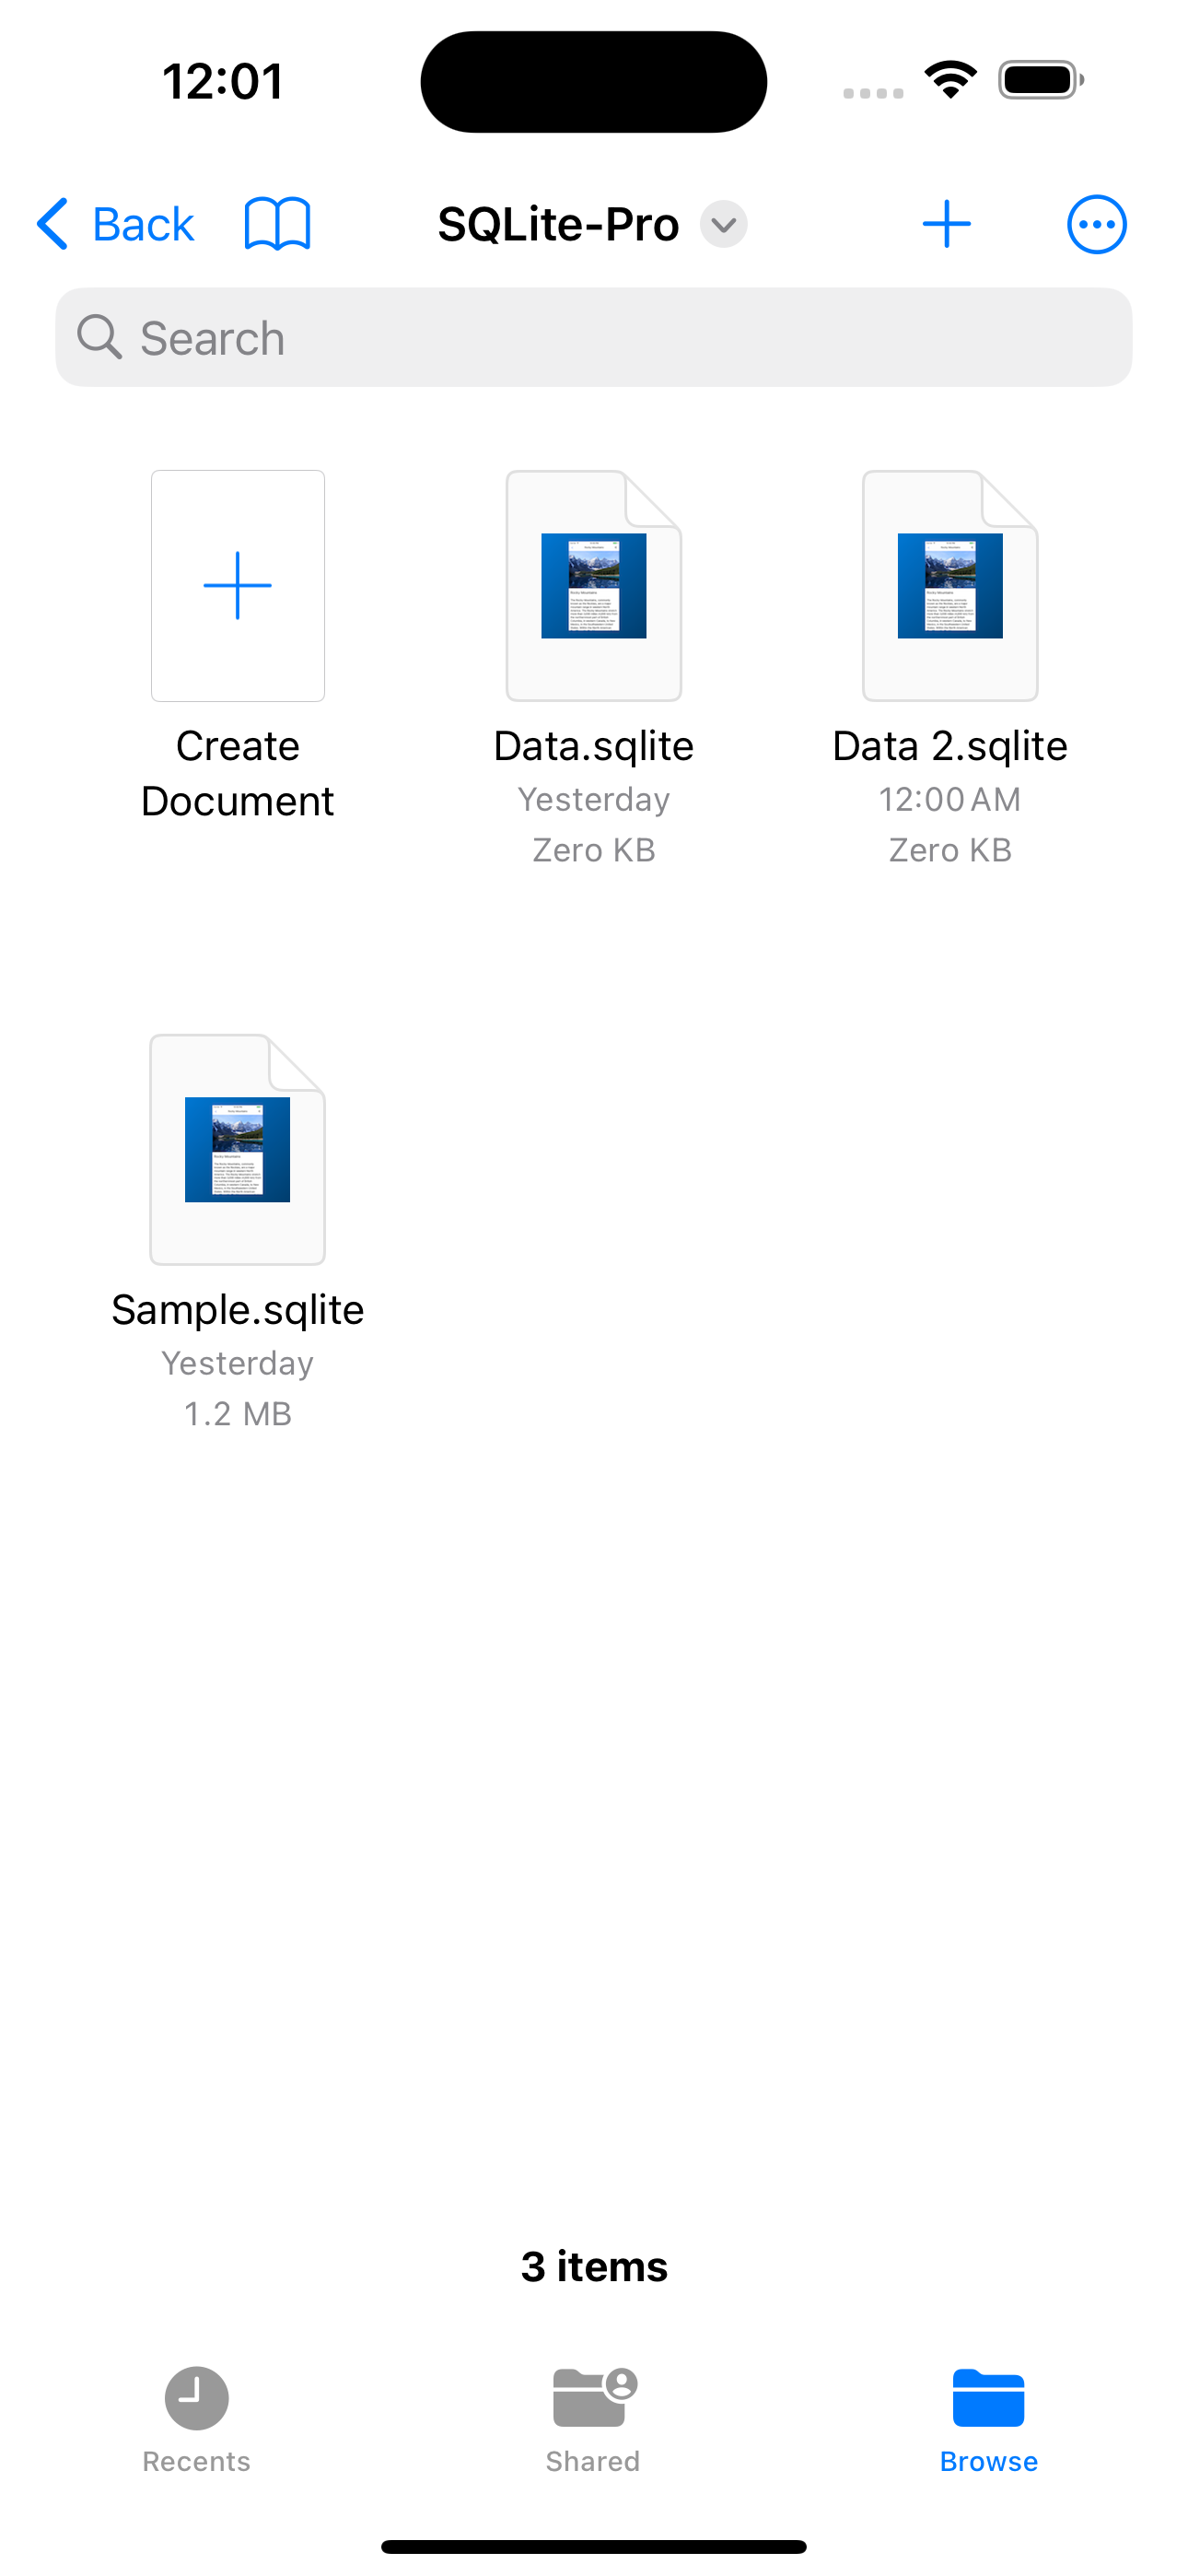Tap the Data.sqlite file name label

594,746
